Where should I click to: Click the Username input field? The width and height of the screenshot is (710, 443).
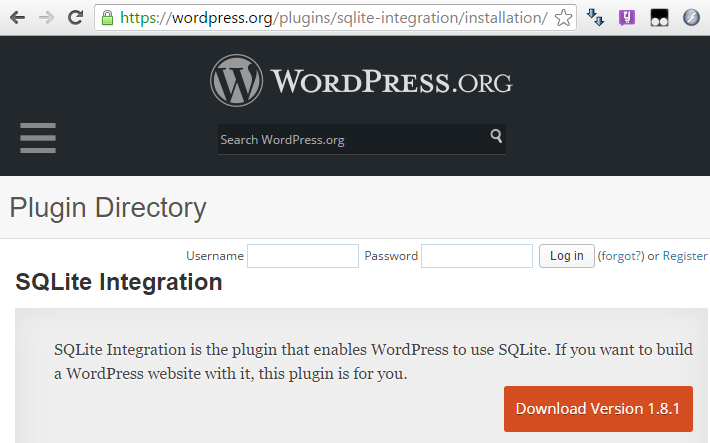tap(303, 256)
